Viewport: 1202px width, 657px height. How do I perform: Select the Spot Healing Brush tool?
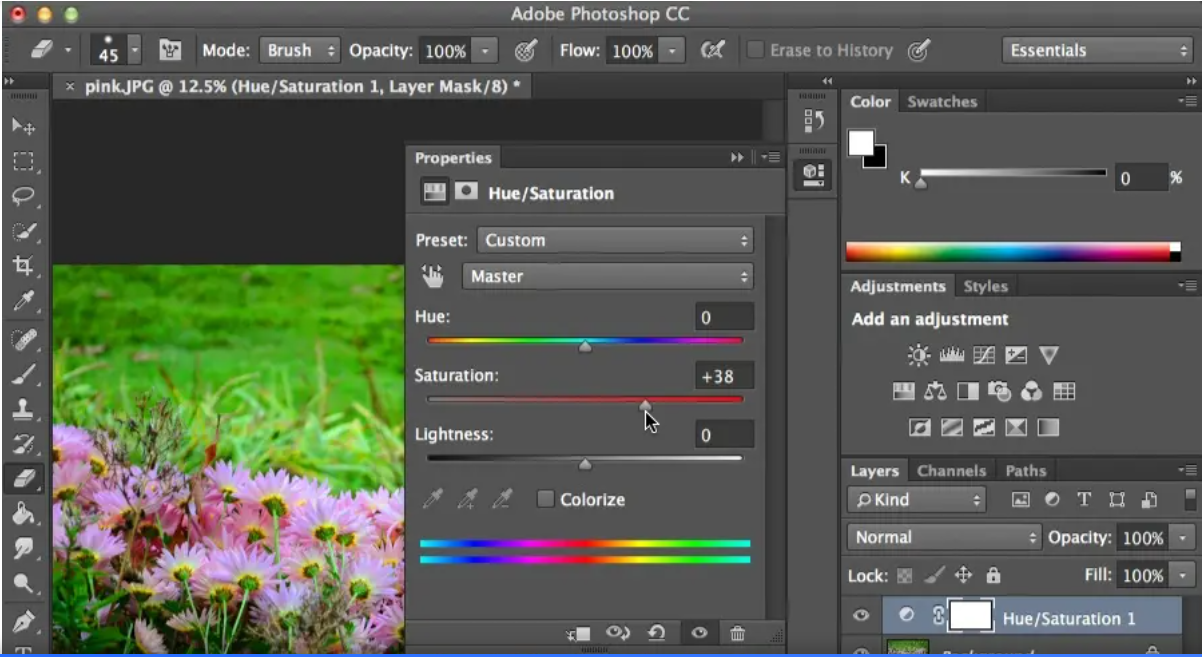tap(23, 340)
